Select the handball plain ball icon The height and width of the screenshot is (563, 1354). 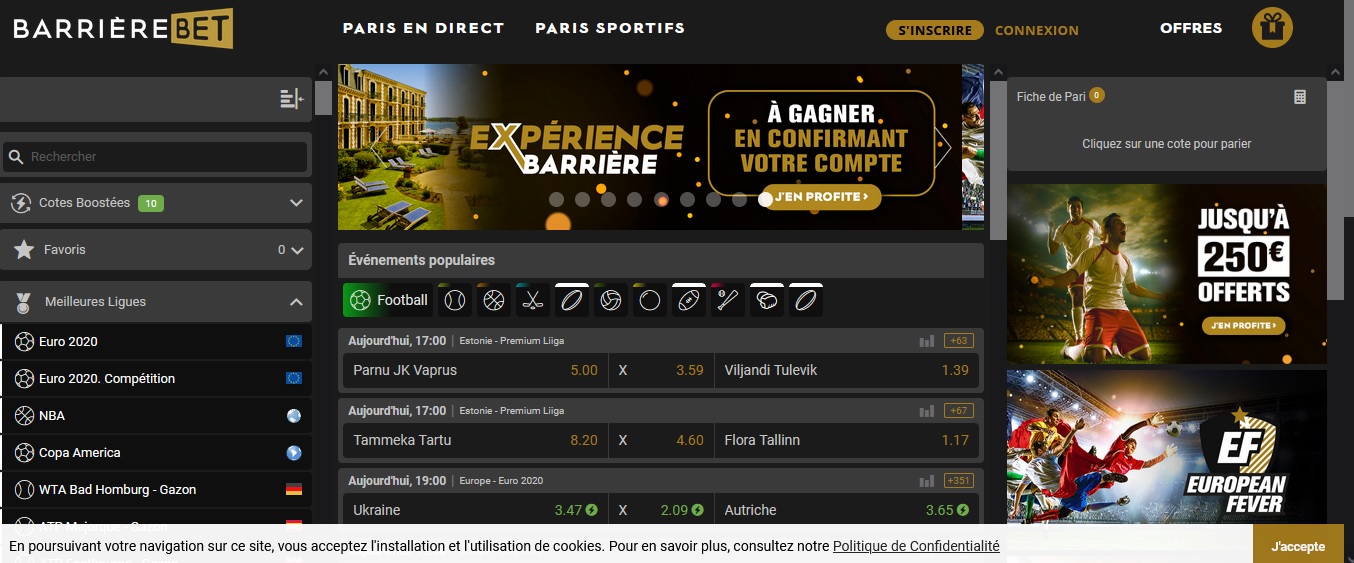coord(650,300)
